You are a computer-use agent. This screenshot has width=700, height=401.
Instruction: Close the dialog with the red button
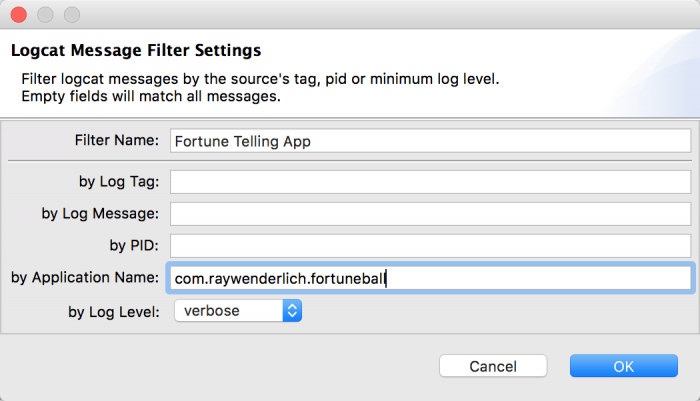click(19, 15)
